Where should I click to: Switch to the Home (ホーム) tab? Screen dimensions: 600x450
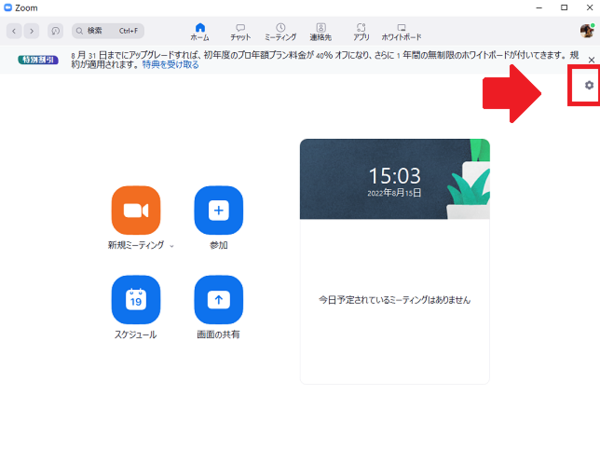200,31
